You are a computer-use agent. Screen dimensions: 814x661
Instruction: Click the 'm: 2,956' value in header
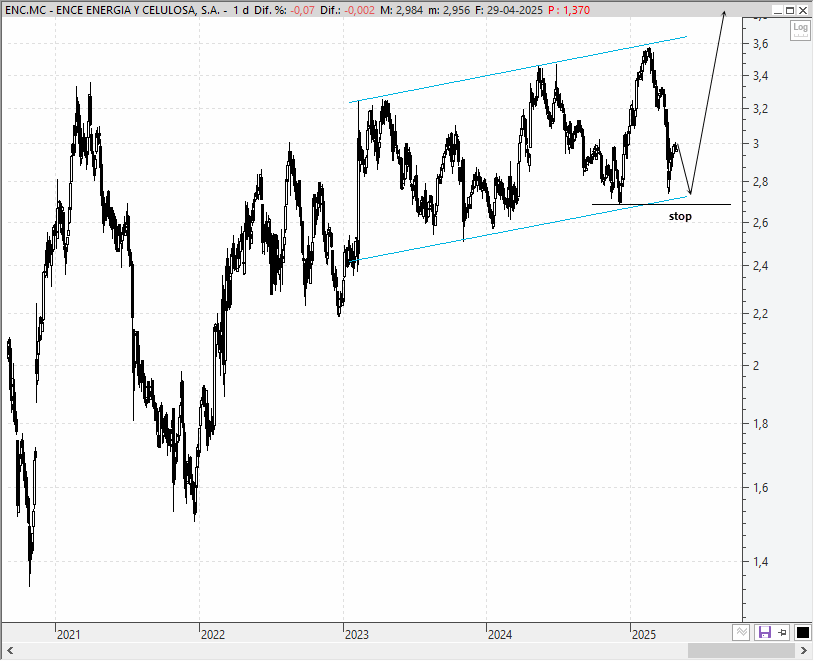(x=449, y=10)
